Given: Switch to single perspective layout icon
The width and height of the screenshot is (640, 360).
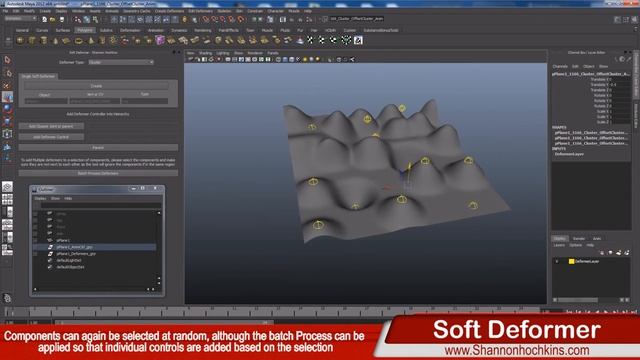Looking at the screenshot, I should pyautogui.click(x=7, y=187).
